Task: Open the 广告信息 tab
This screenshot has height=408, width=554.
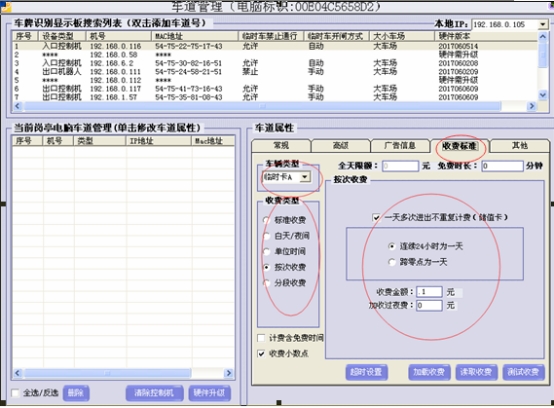Action: [x=400, y=146]
